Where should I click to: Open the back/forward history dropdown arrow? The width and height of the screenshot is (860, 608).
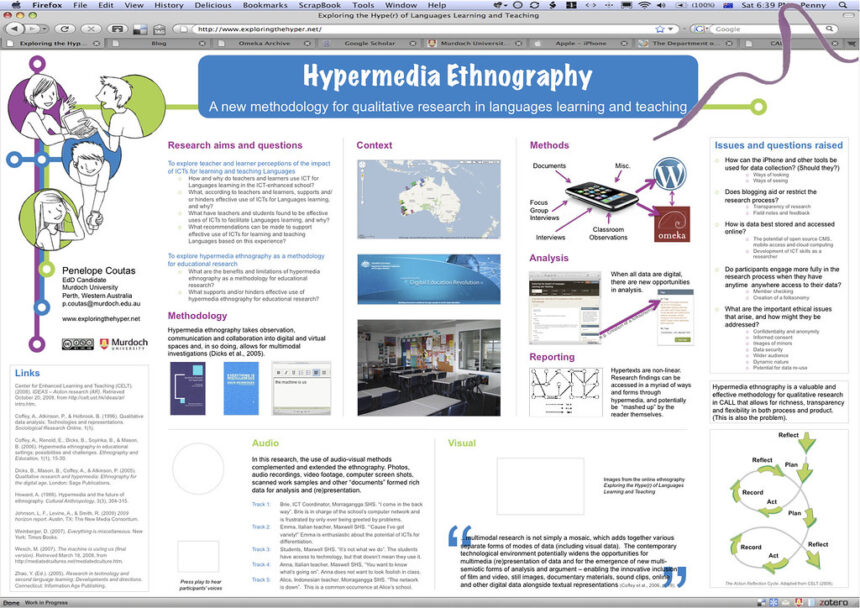(x=44, y=29)
